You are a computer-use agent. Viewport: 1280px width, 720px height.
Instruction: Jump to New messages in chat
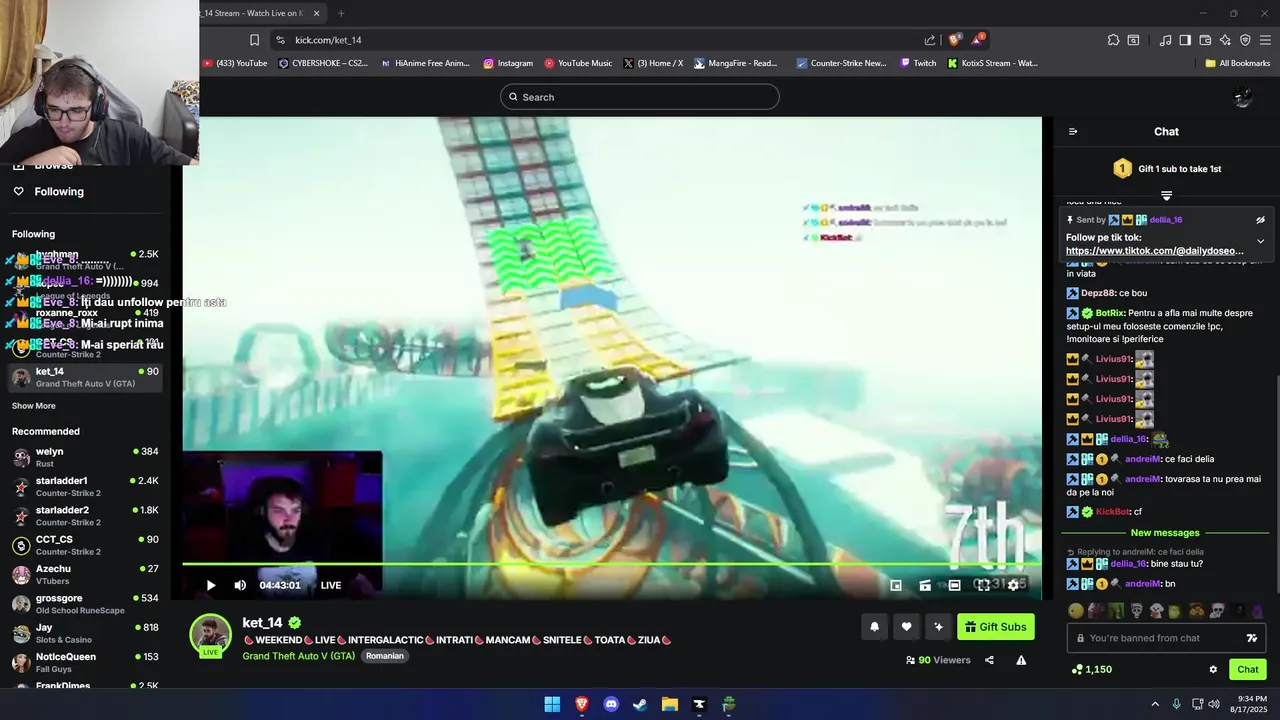coord(1165,533)
